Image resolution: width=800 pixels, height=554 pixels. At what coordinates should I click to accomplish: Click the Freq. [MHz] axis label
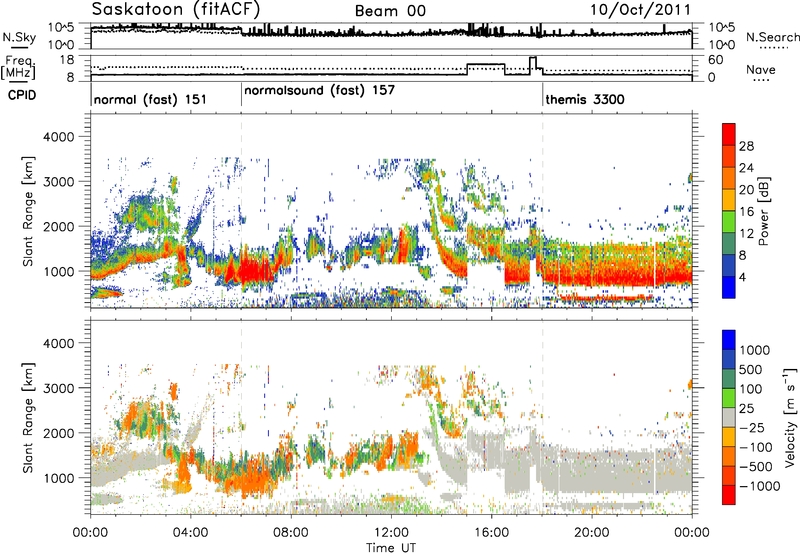[x=19, y=67]
